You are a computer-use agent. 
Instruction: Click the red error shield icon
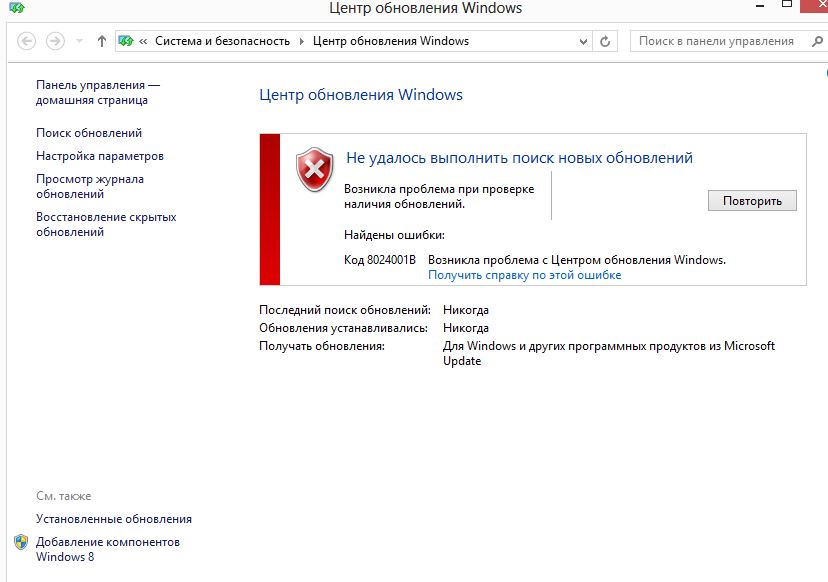(315, 169)
